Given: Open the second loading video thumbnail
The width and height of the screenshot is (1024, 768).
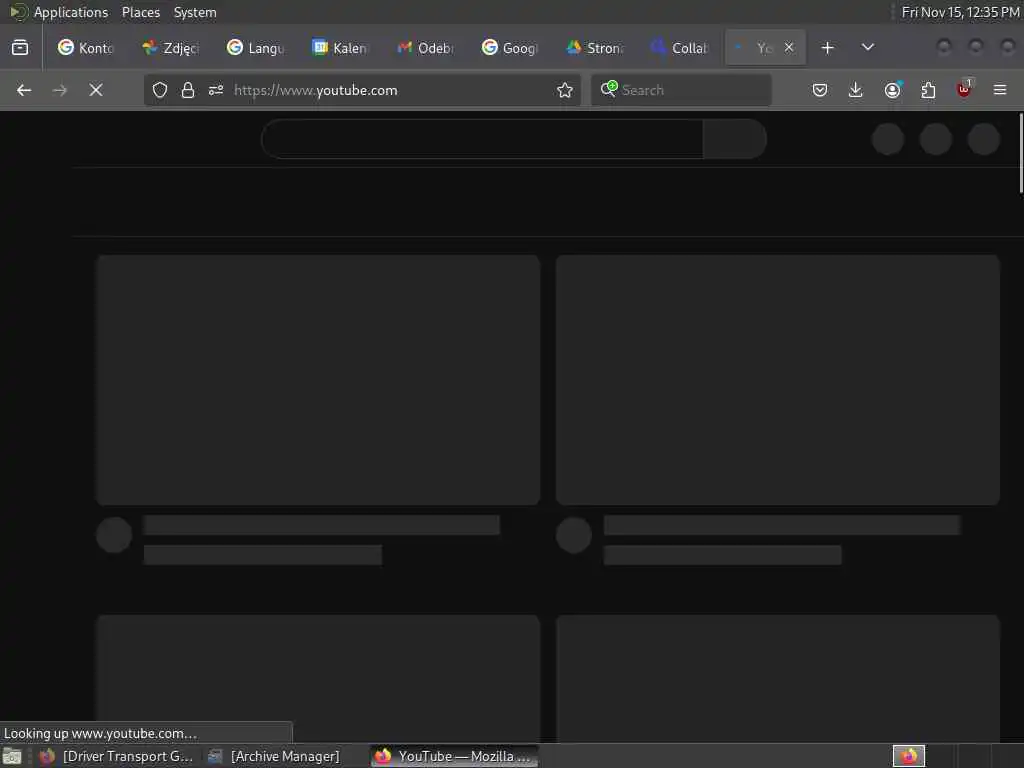Looking at the screenshot, I should point(778,380).
